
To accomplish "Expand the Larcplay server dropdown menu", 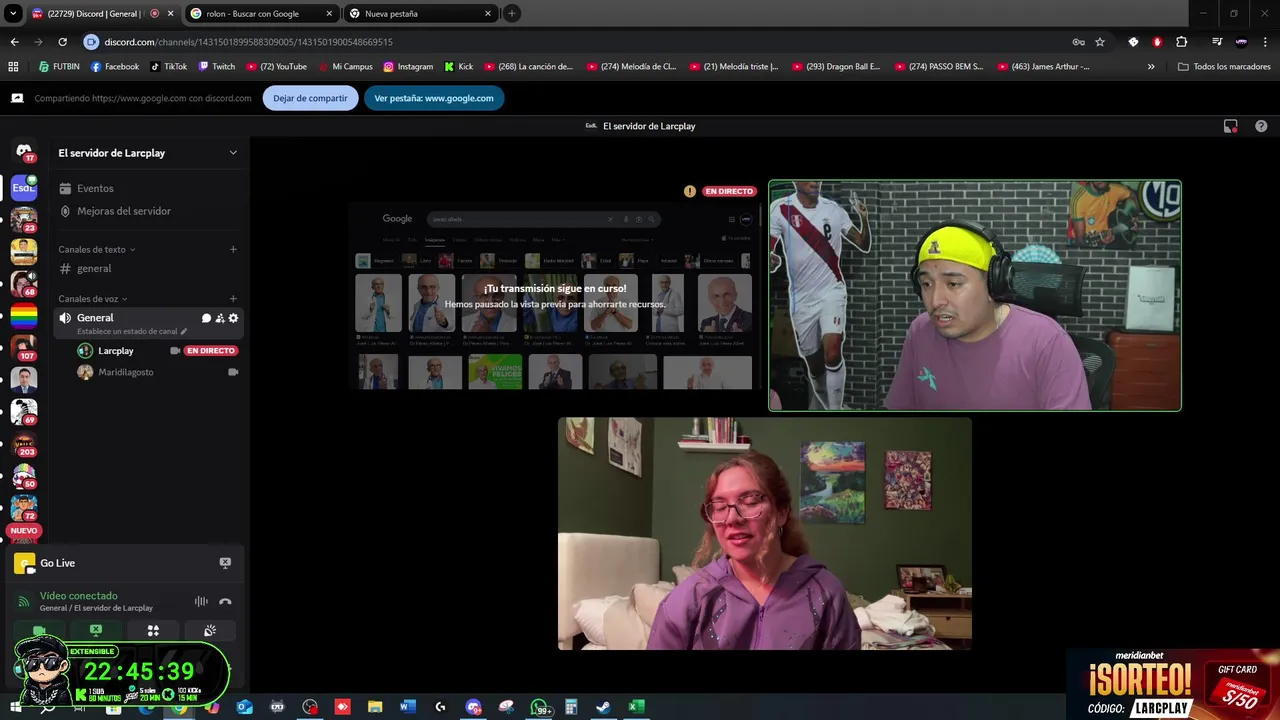I will pos(233,153).
